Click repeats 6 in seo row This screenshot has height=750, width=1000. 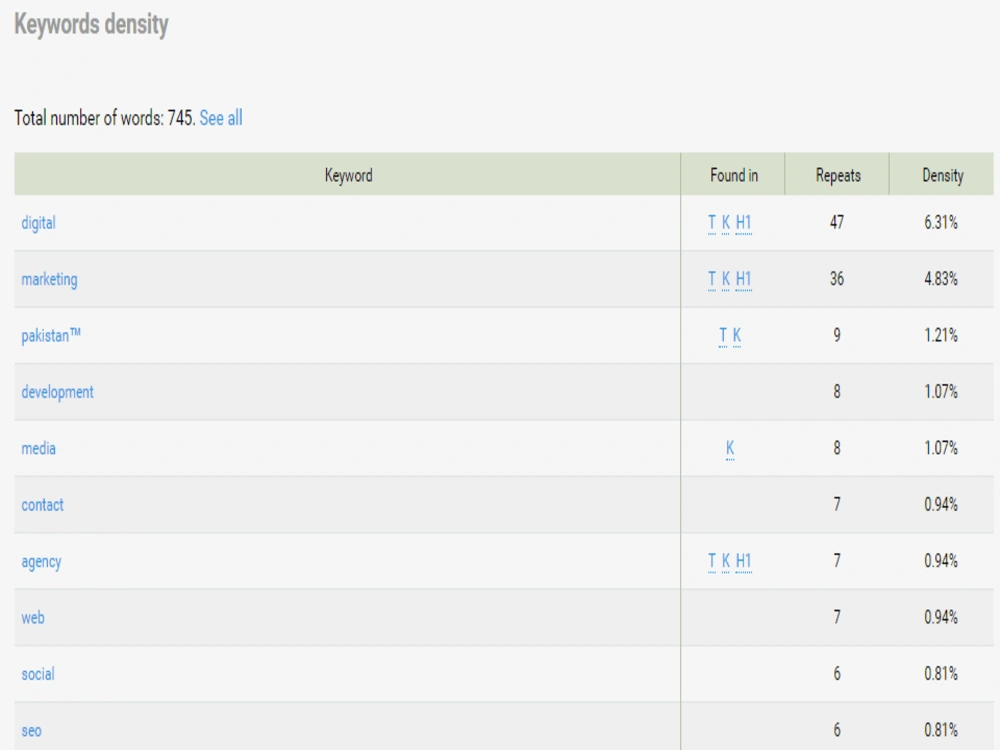[x=837, y=730]
